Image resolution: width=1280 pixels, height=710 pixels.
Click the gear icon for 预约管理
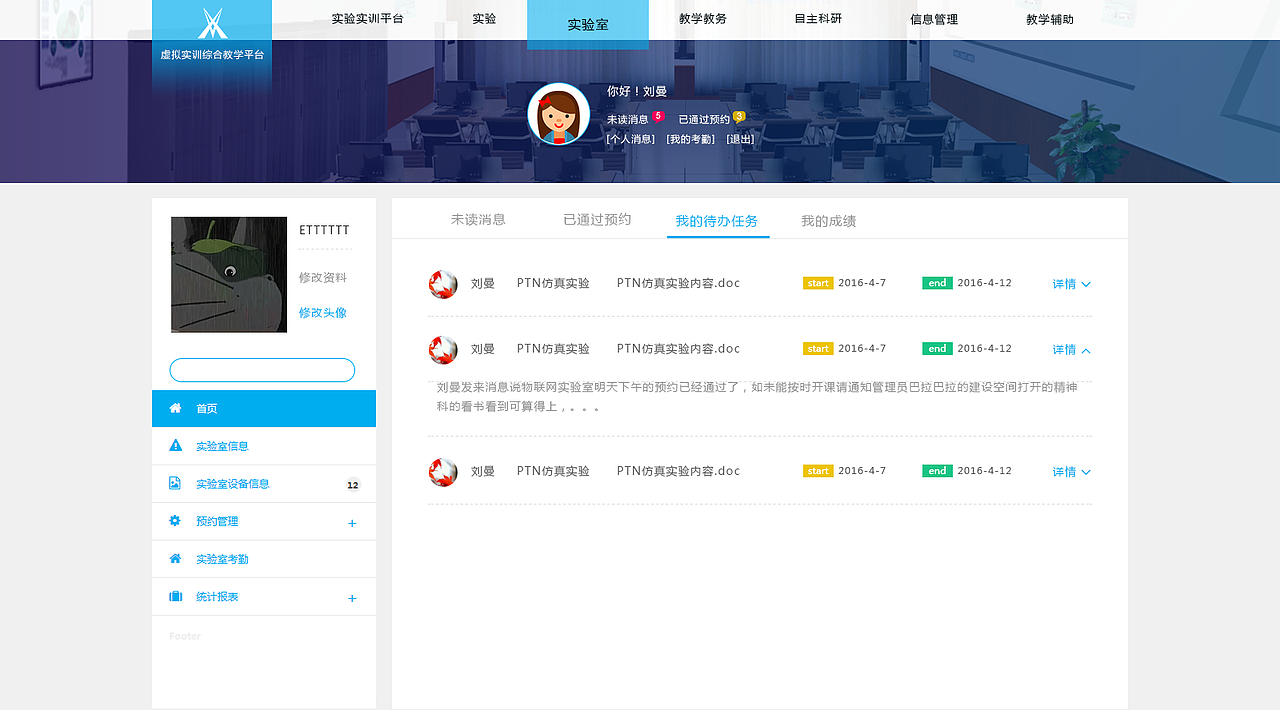tap(175, 521)
